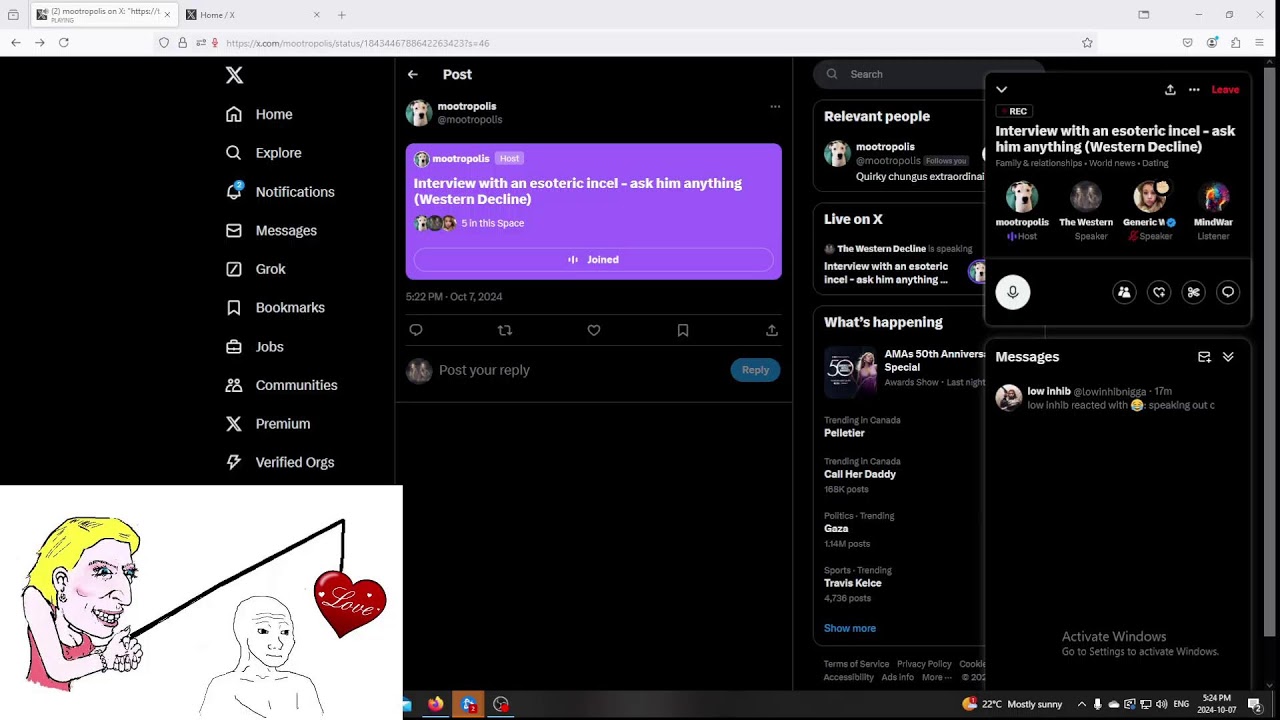Open Notifications in the sidebar
The width and height of the screenshot is (1280, 720).
click(x=294, y=192)
